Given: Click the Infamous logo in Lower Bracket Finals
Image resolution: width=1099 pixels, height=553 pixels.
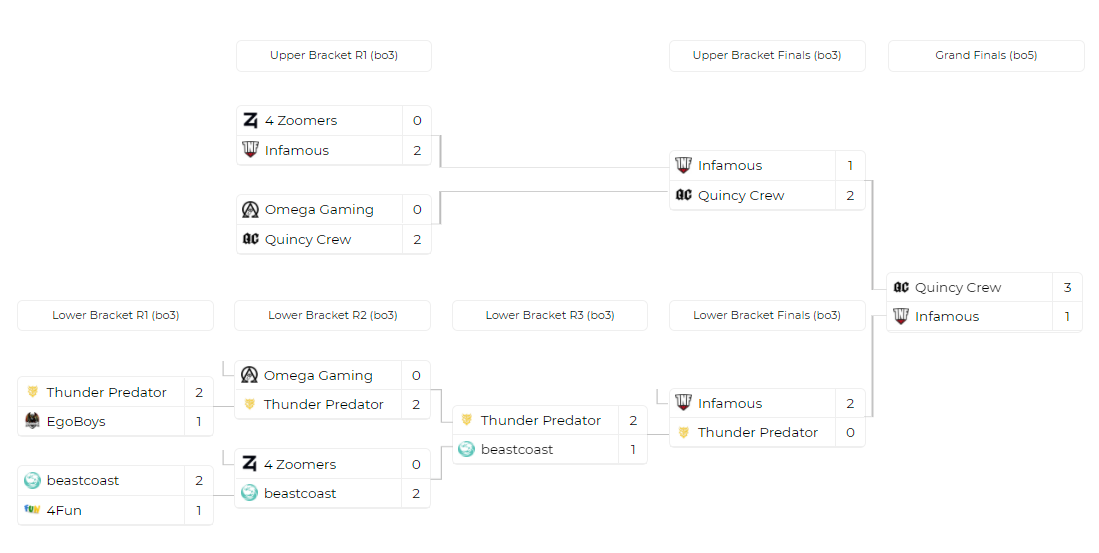Looking at the screenshot, I should (x=684, y=404).
